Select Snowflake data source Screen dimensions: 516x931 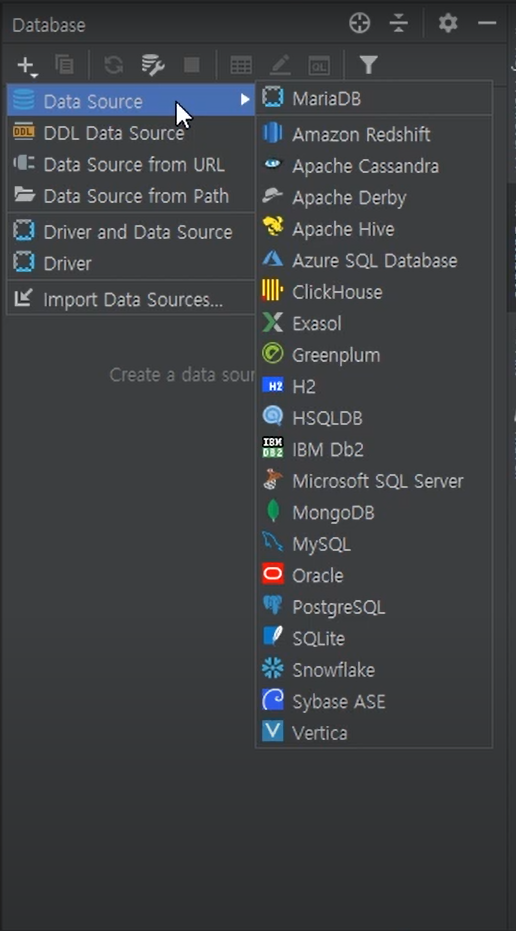coord(373,670)
